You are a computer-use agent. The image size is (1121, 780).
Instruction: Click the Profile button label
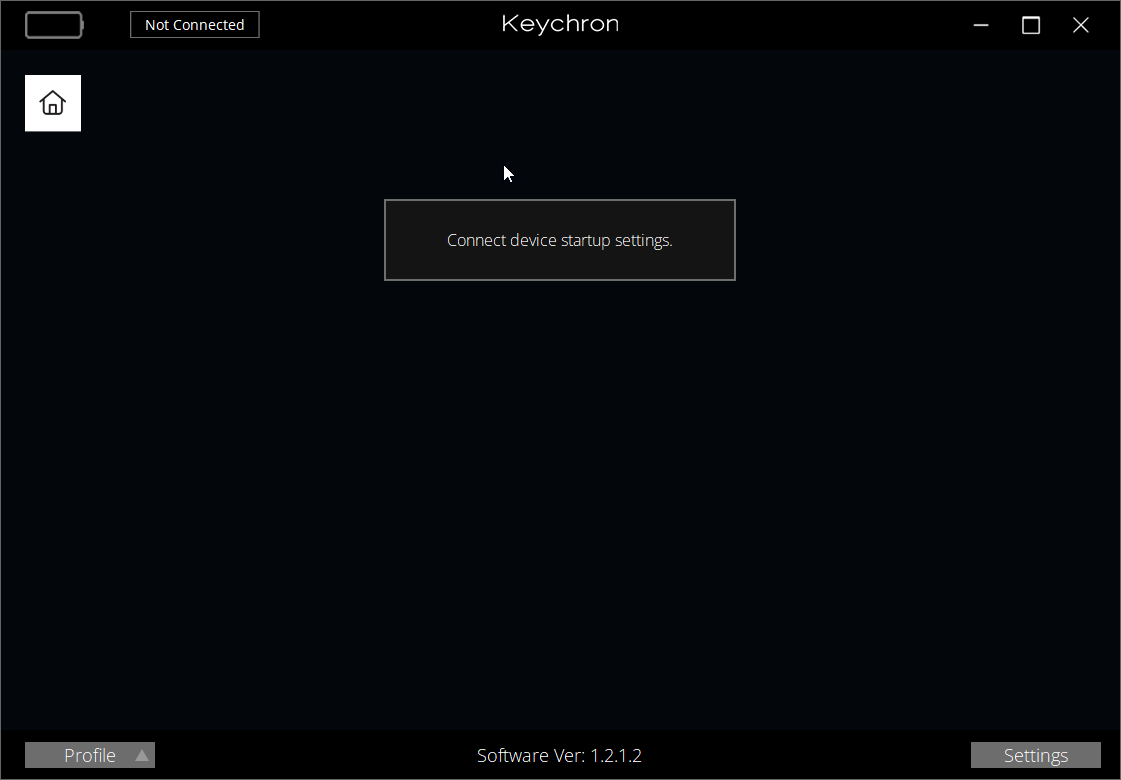[90, 755]
